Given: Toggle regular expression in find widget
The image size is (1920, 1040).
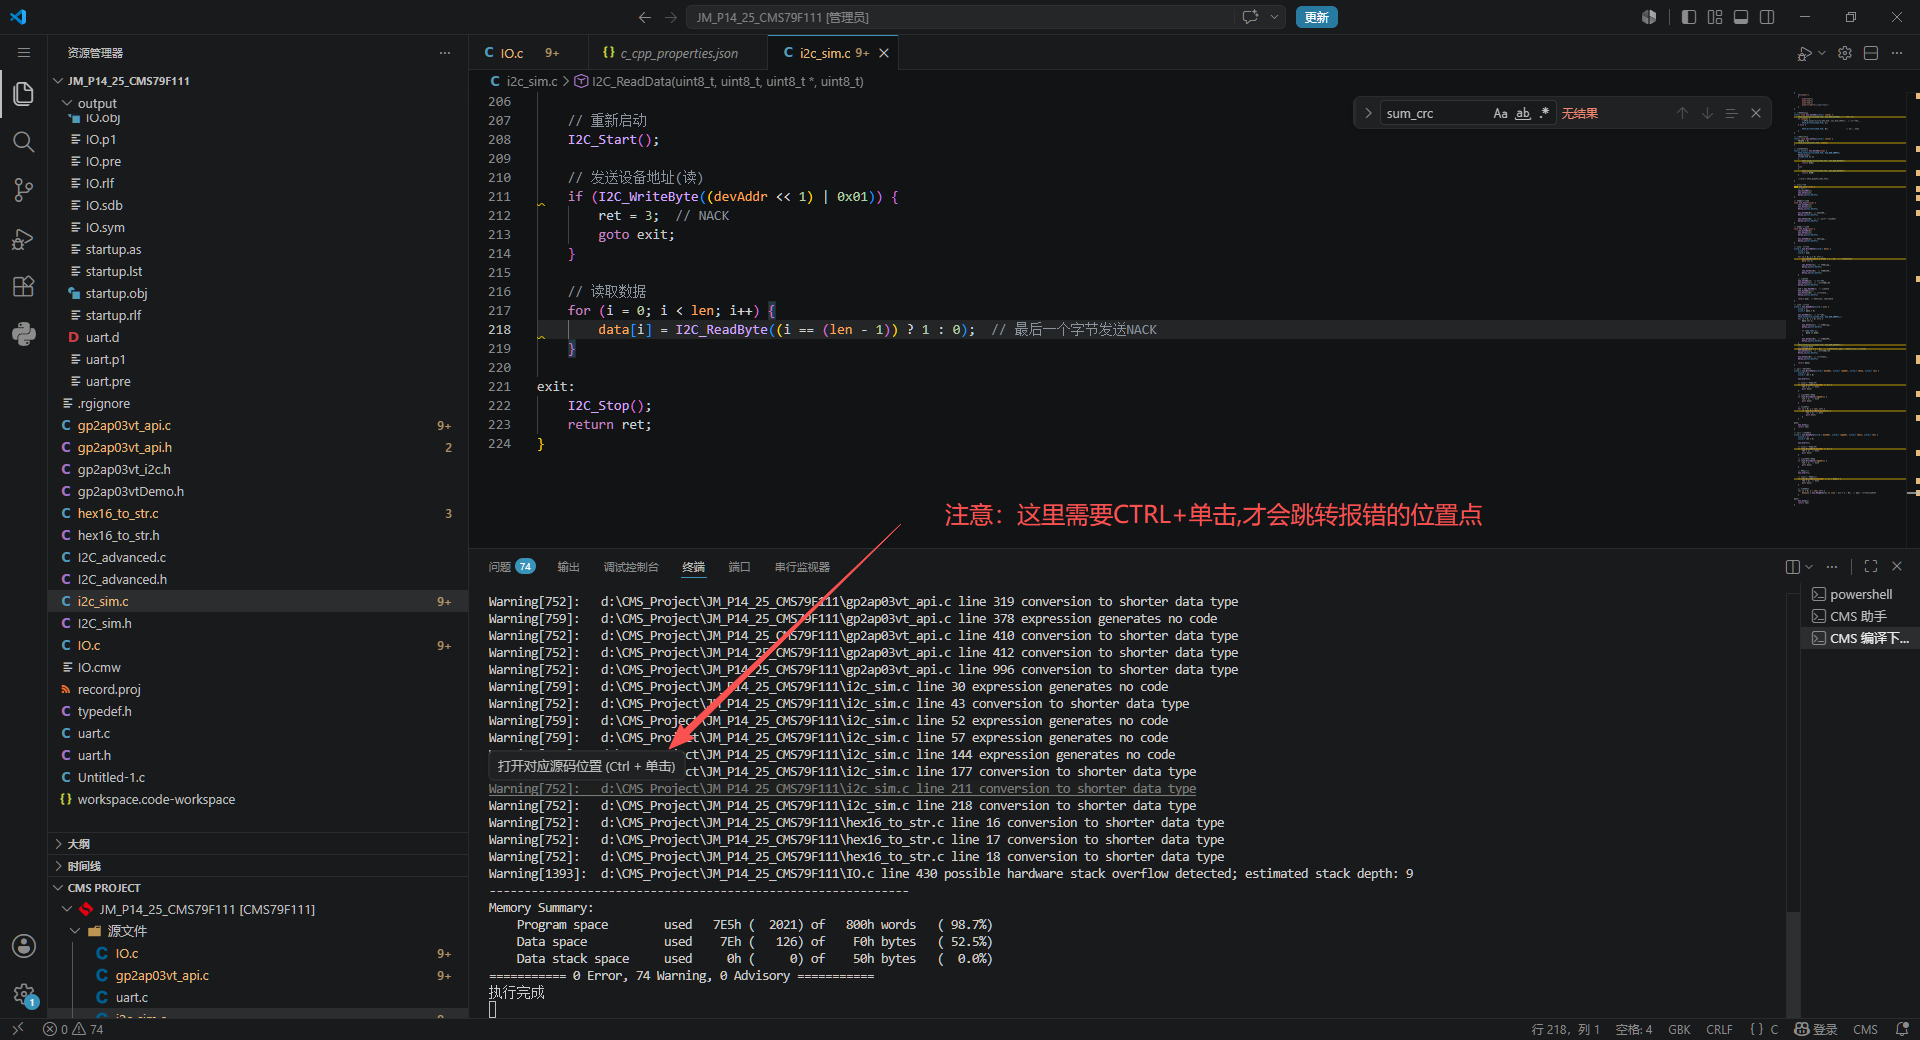Looking at the screenshot, I should (1545, 113).
